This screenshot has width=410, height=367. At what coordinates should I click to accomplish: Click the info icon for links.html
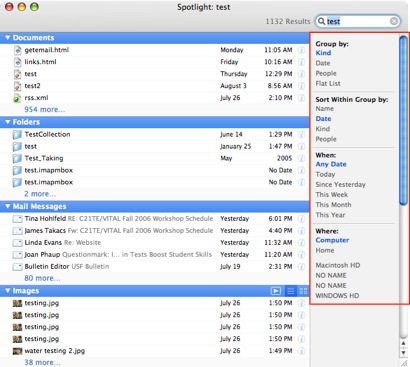click(x=301, y=62)
